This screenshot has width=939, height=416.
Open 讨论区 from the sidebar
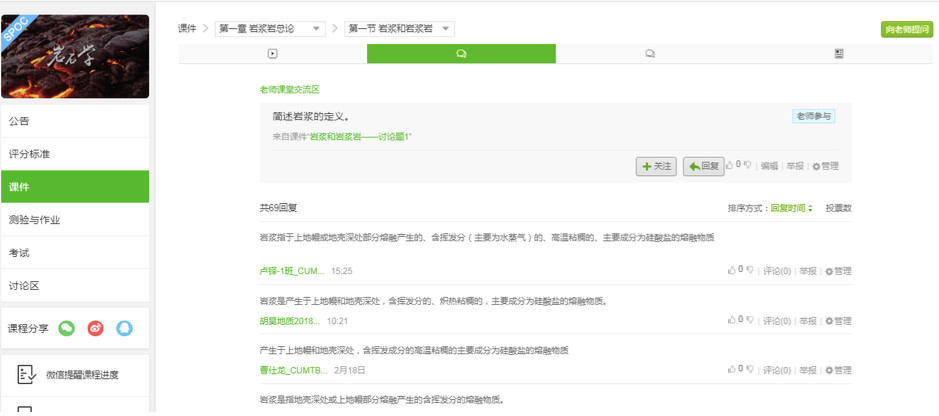click(75, 285)
